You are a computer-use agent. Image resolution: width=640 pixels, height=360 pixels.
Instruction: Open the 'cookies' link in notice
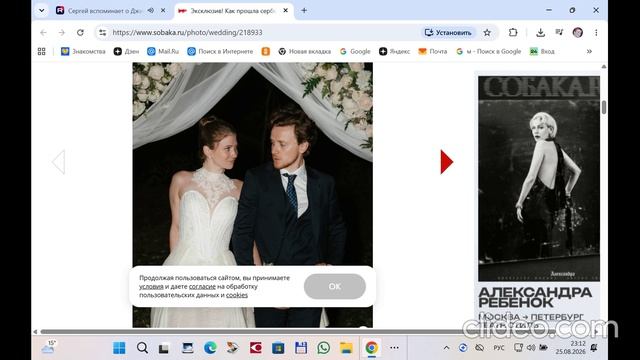tap(237, 295)
